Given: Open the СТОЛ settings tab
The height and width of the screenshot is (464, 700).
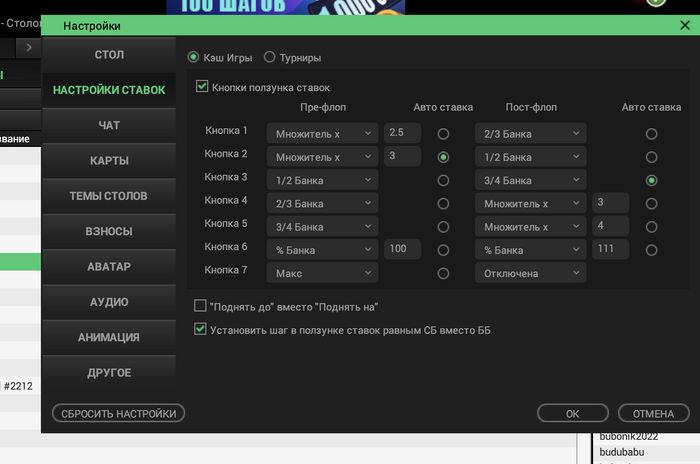Looking at the screenshot, I should (109, 54).
